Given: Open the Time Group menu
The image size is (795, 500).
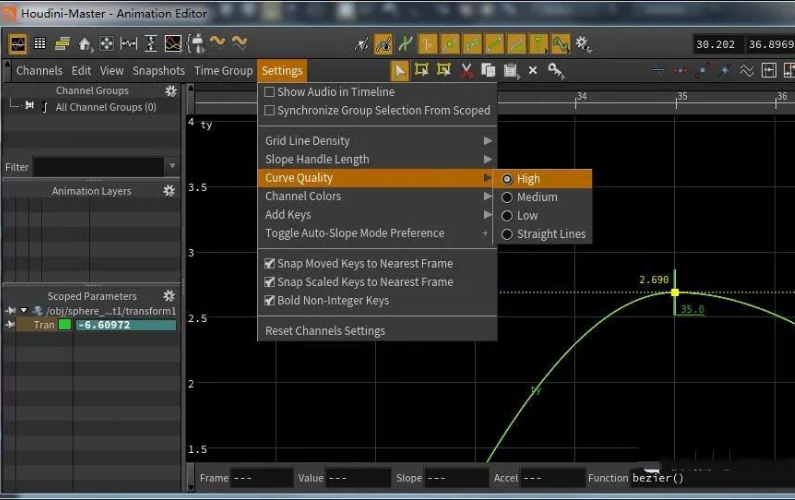Looking at the screenshot, I should click(224, 70).
